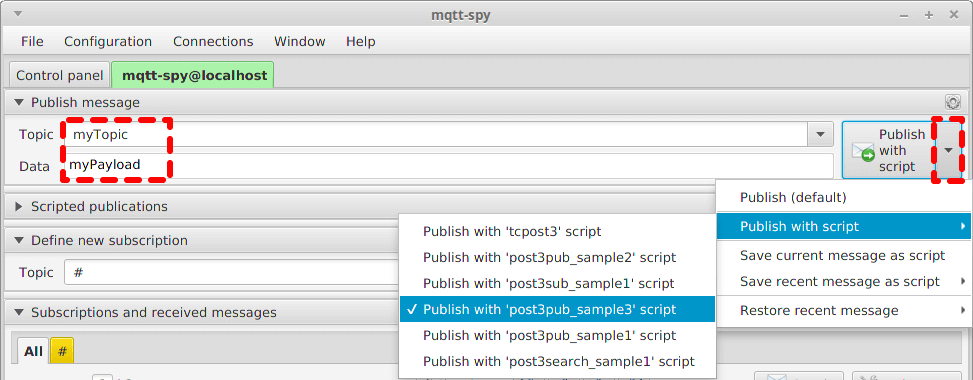Click the Data field containing myPayload
973x380 pixels.
tap(448, 166)
